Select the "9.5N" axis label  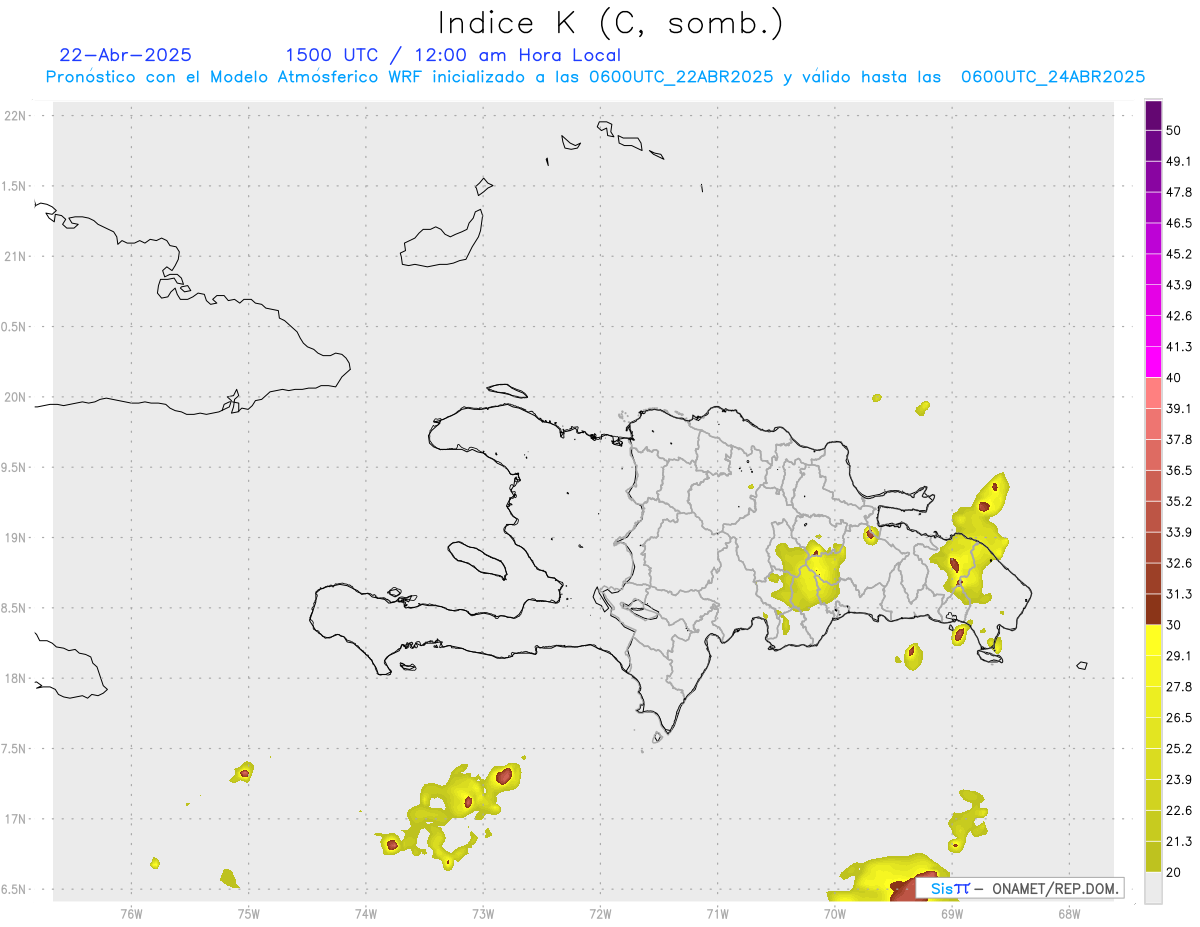(15, 467)
